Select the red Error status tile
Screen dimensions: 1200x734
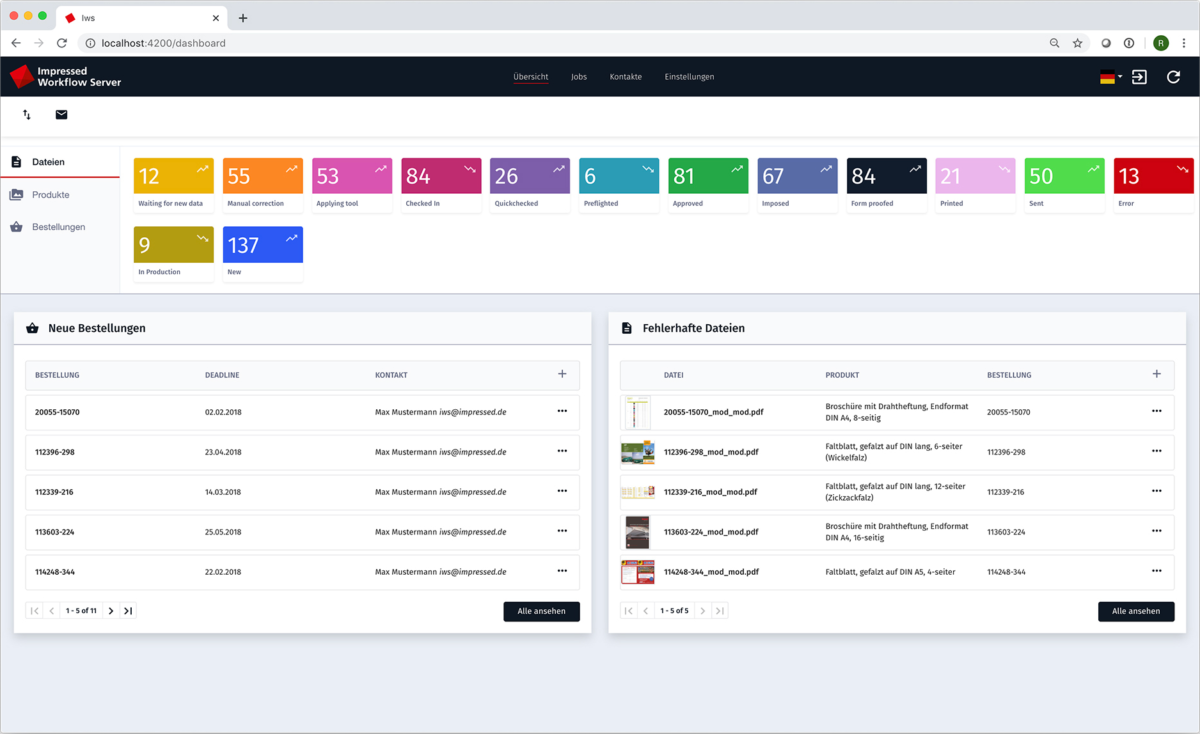pos(1153,184)
